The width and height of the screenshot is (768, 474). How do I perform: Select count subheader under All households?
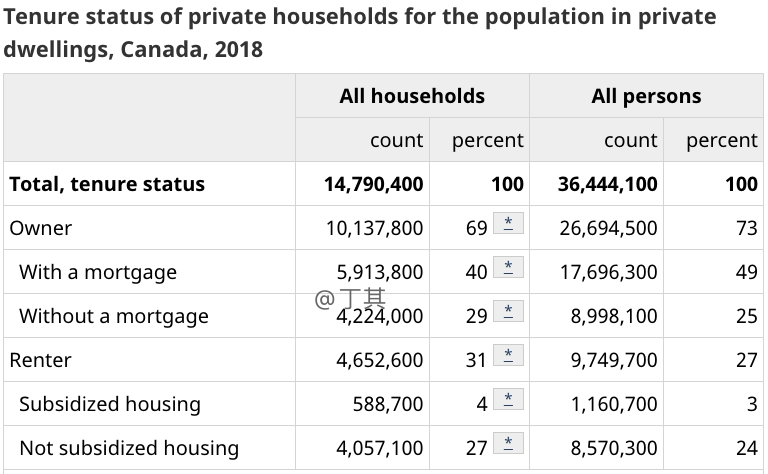coord(396,141)
